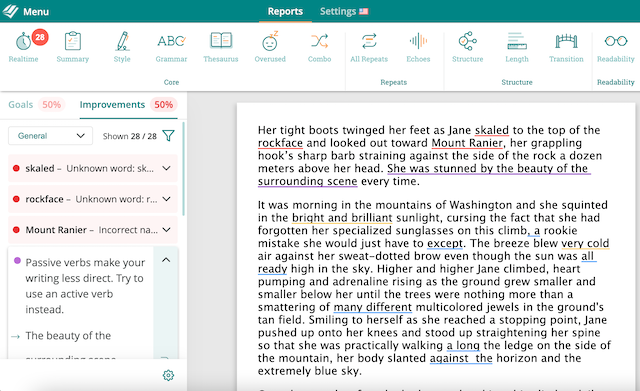The image size is (640, 391).
Task: Click the underlined word except
Action: (x=445, y=243)
